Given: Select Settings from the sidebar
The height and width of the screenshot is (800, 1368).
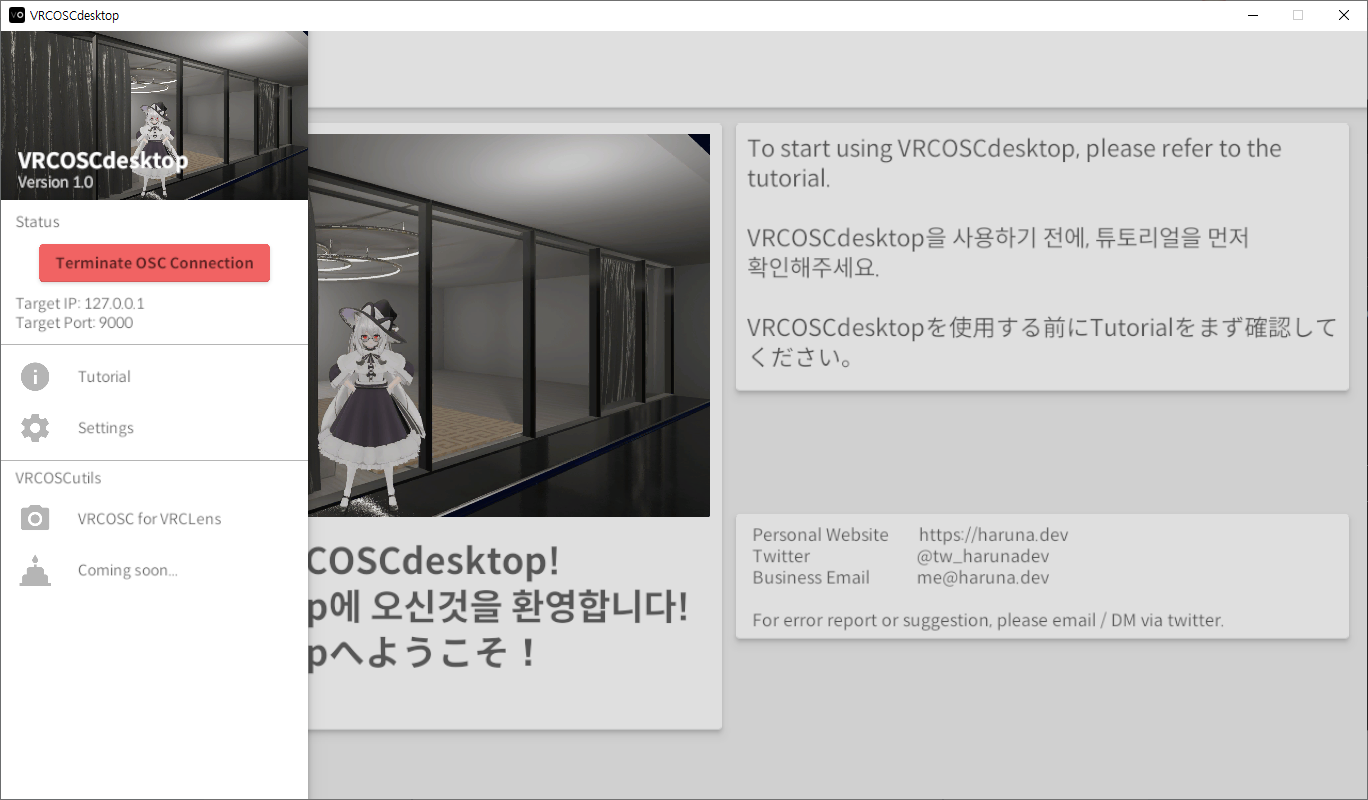Looking at the screenshot, I should point(105,427).
